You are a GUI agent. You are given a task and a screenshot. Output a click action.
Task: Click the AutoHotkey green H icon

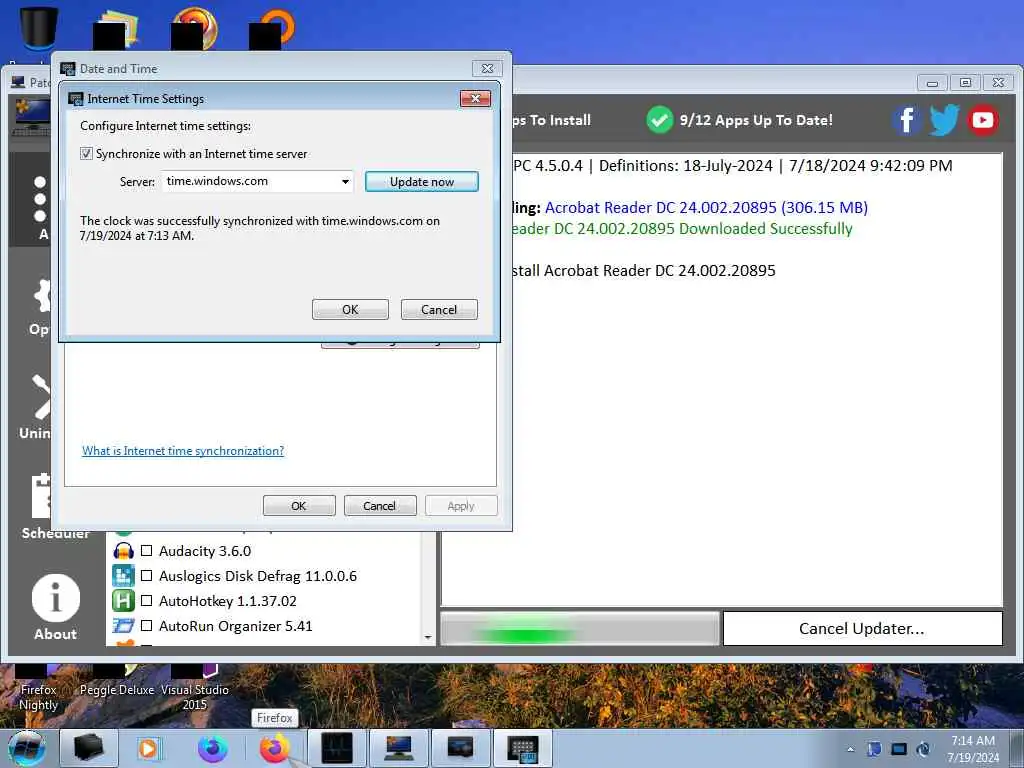123,600
